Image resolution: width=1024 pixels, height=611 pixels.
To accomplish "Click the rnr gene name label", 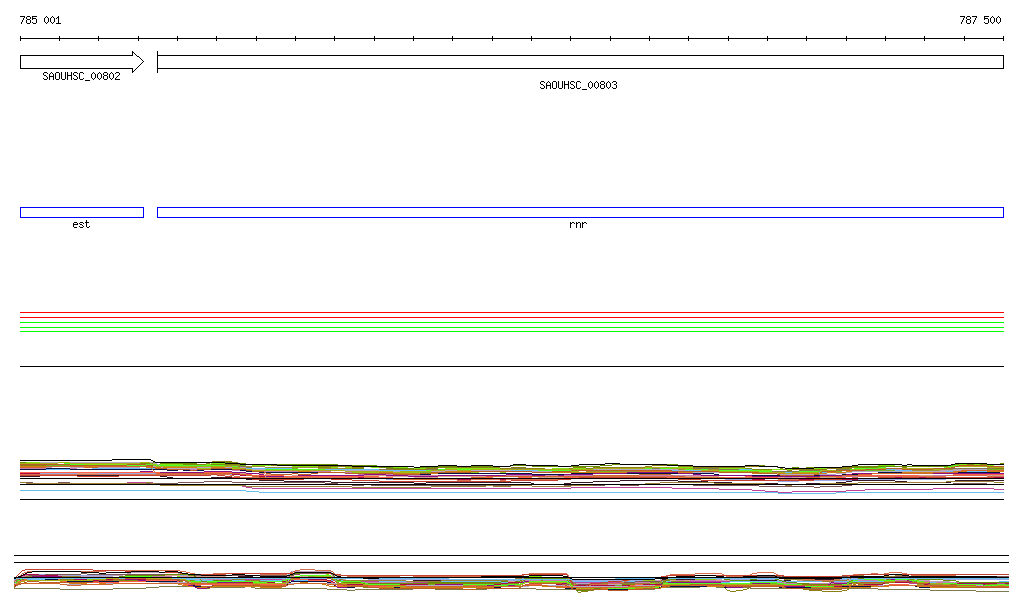I will point(578,225).
